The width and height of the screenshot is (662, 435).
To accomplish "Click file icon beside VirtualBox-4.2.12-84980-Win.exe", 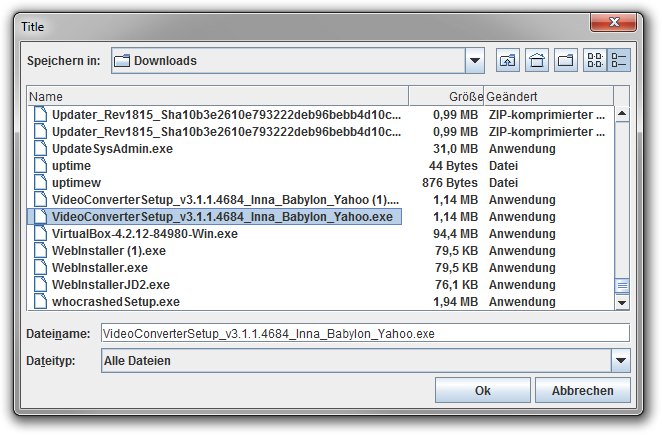I will point(41,234).
